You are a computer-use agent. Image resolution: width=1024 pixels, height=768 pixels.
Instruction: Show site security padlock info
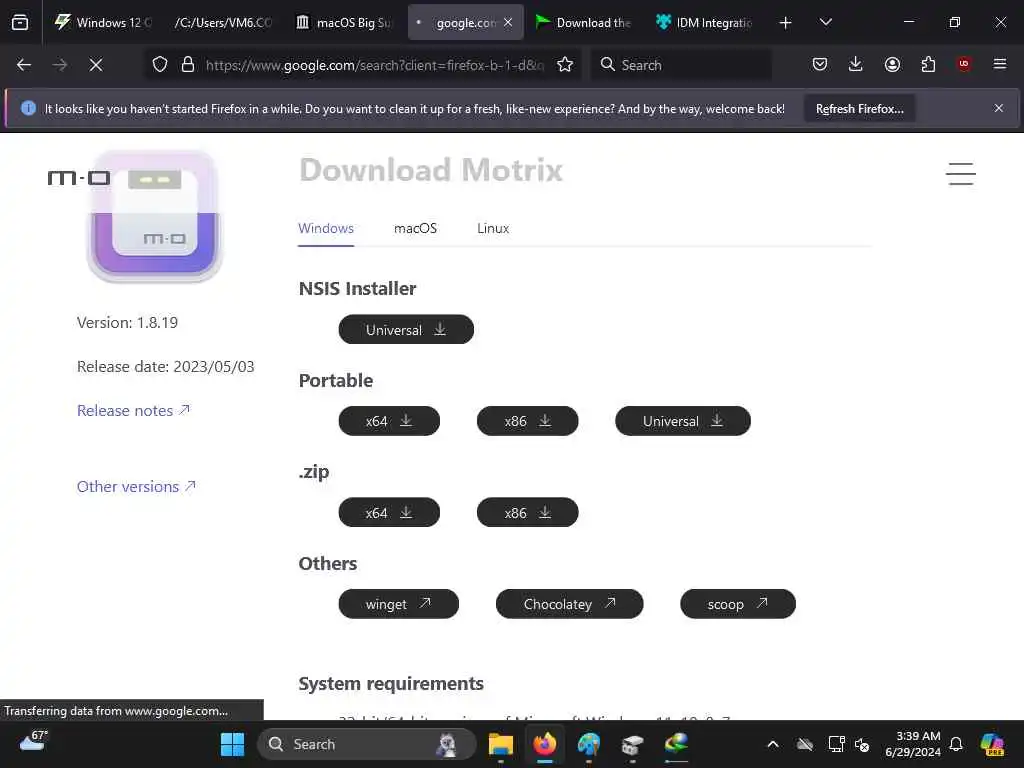pos(188,65)
